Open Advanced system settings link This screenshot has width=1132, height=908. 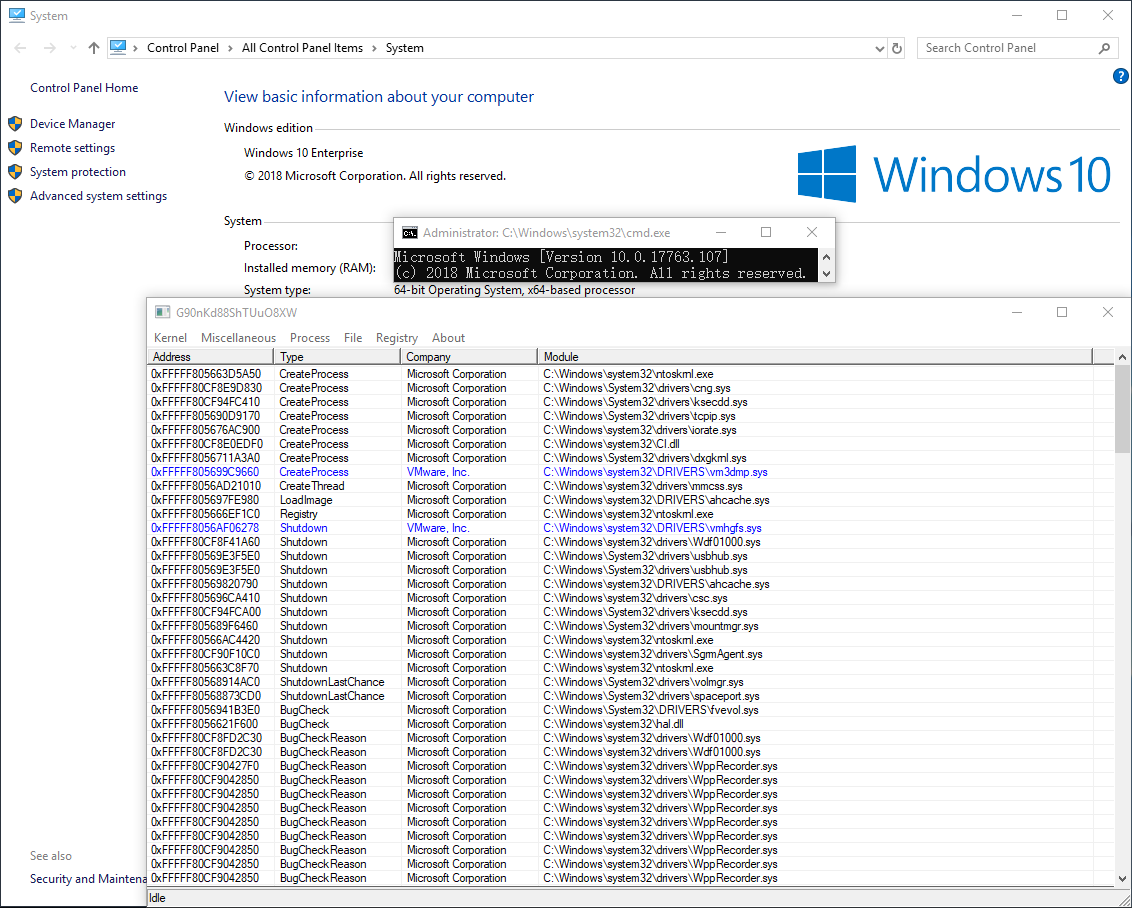point(98,196)
